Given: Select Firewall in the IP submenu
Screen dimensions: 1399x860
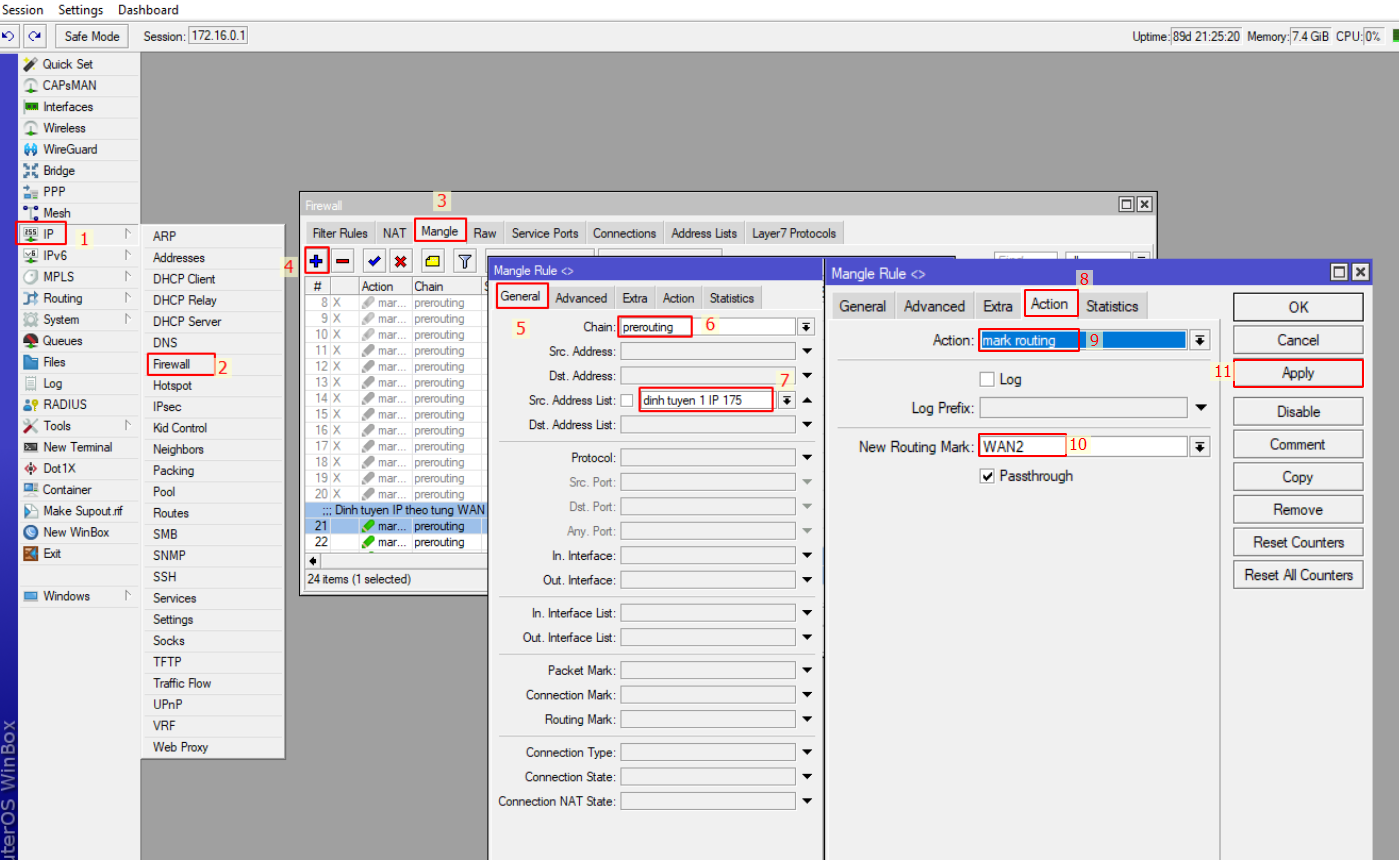Looking at the screenshot, I should click(171, 364).
